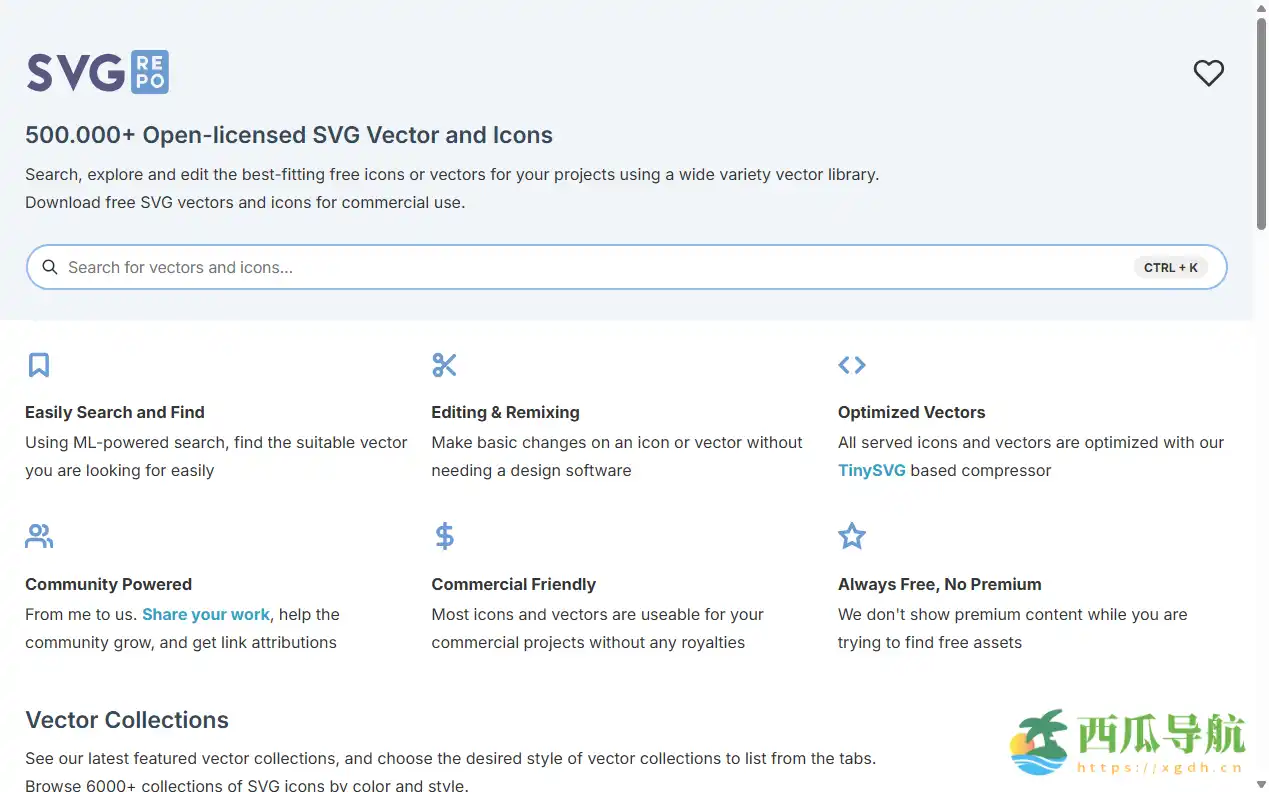Click the people Community Powered icon
The height and width of the screenshot is (792, 1269).
[39, 537]
